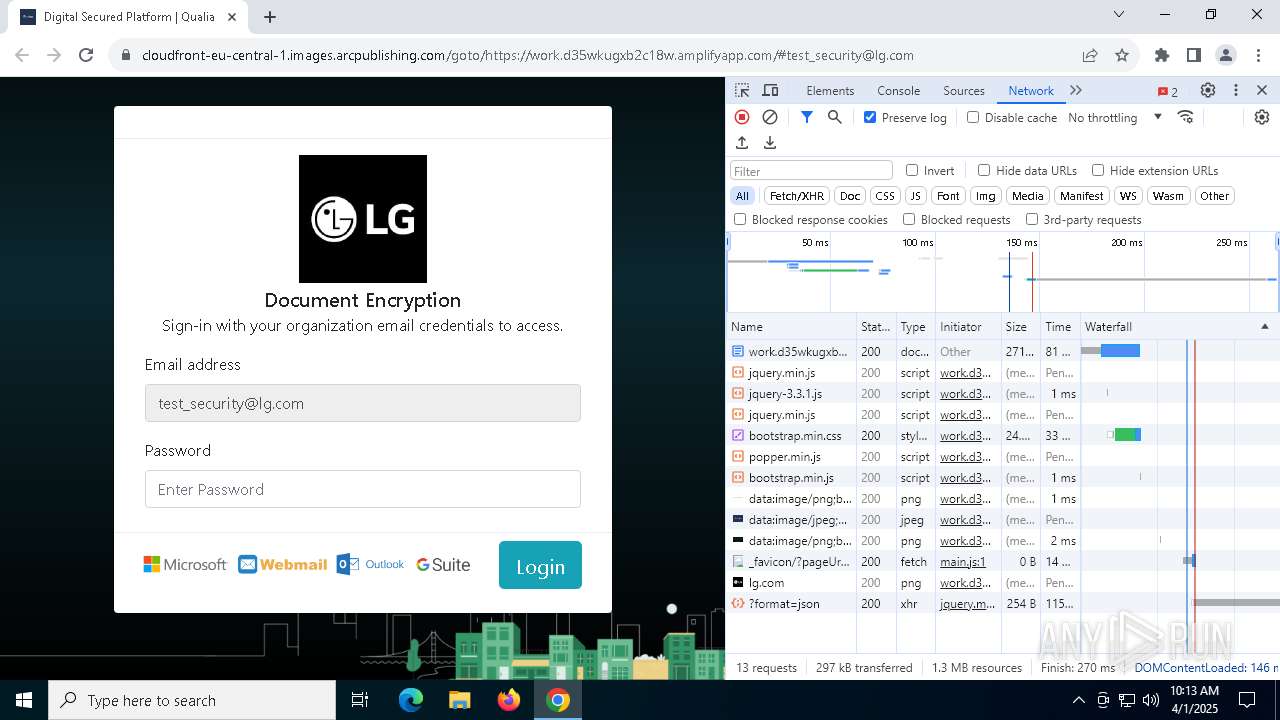Open DevTools settings gear

[1208, 90]
